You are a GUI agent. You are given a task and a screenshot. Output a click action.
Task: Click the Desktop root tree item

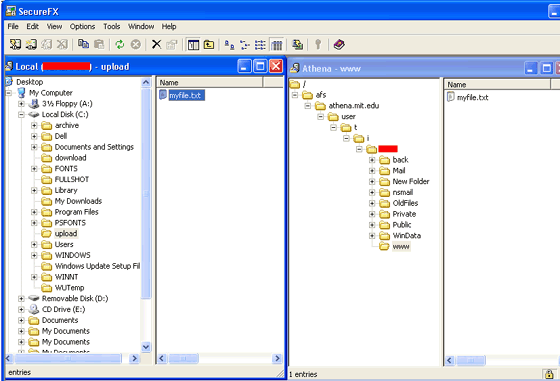click(29, 82)
